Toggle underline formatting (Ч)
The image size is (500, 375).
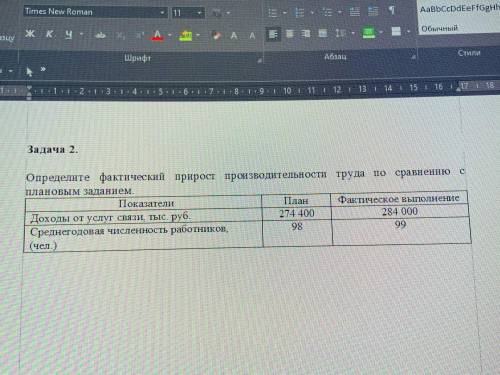(69, 34)
